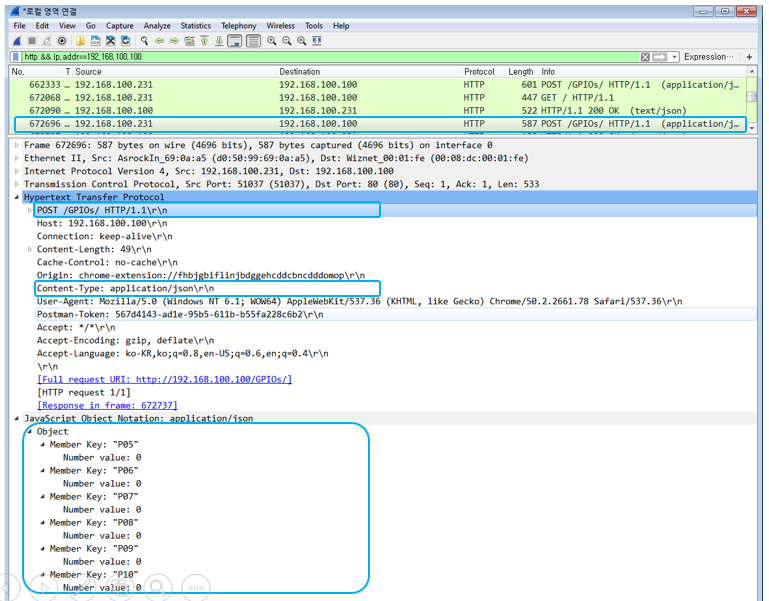The image size is (769, 601).
Task: Zoom in the main window text
Action: [x=271, y=41]
